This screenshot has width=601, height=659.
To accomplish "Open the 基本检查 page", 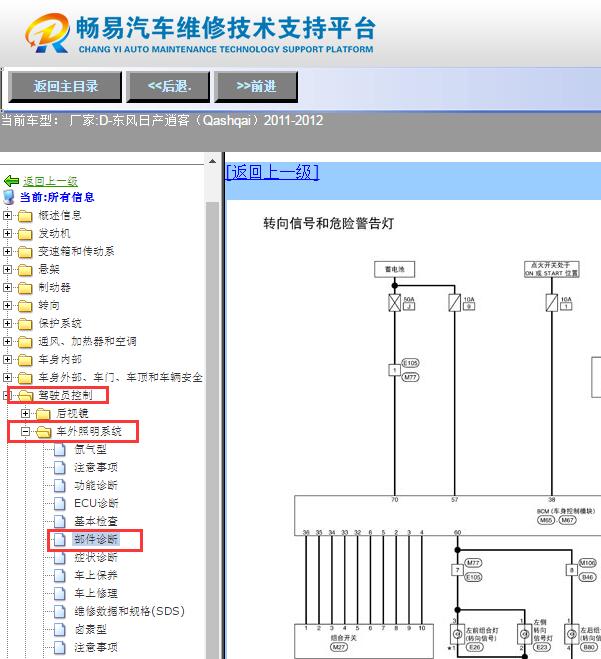I will 96,521.
